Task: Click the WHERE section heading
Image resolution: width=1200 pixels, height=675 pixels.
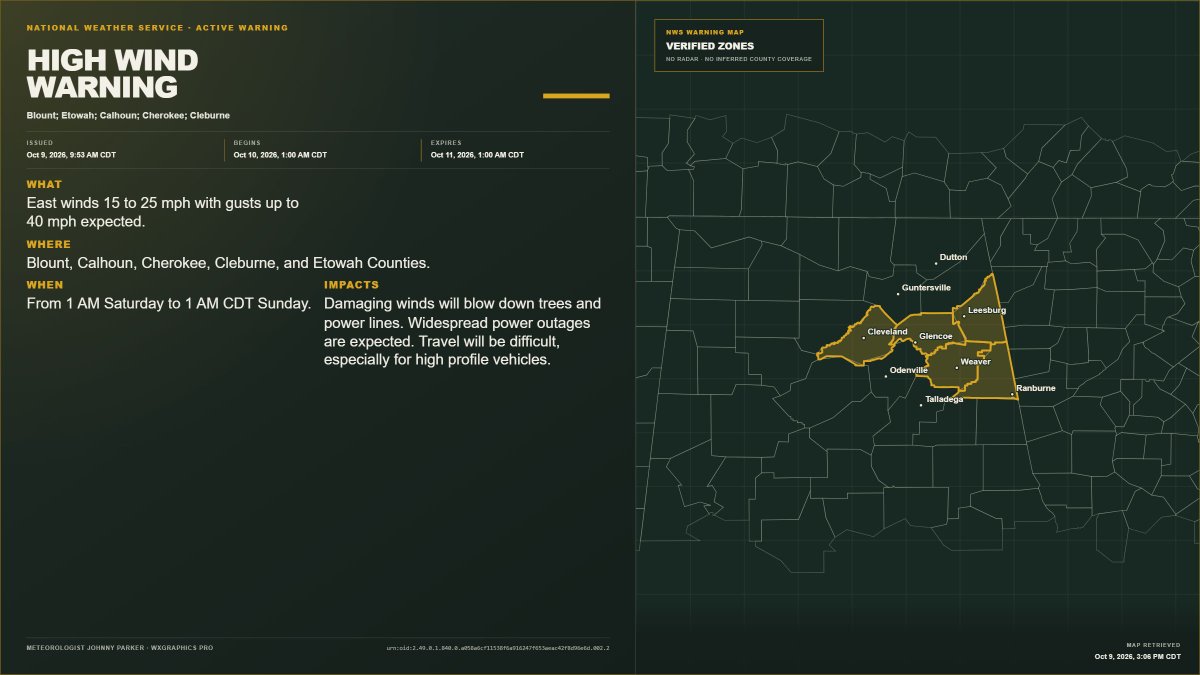Action: pyautogui.click(x=49, y=244)
